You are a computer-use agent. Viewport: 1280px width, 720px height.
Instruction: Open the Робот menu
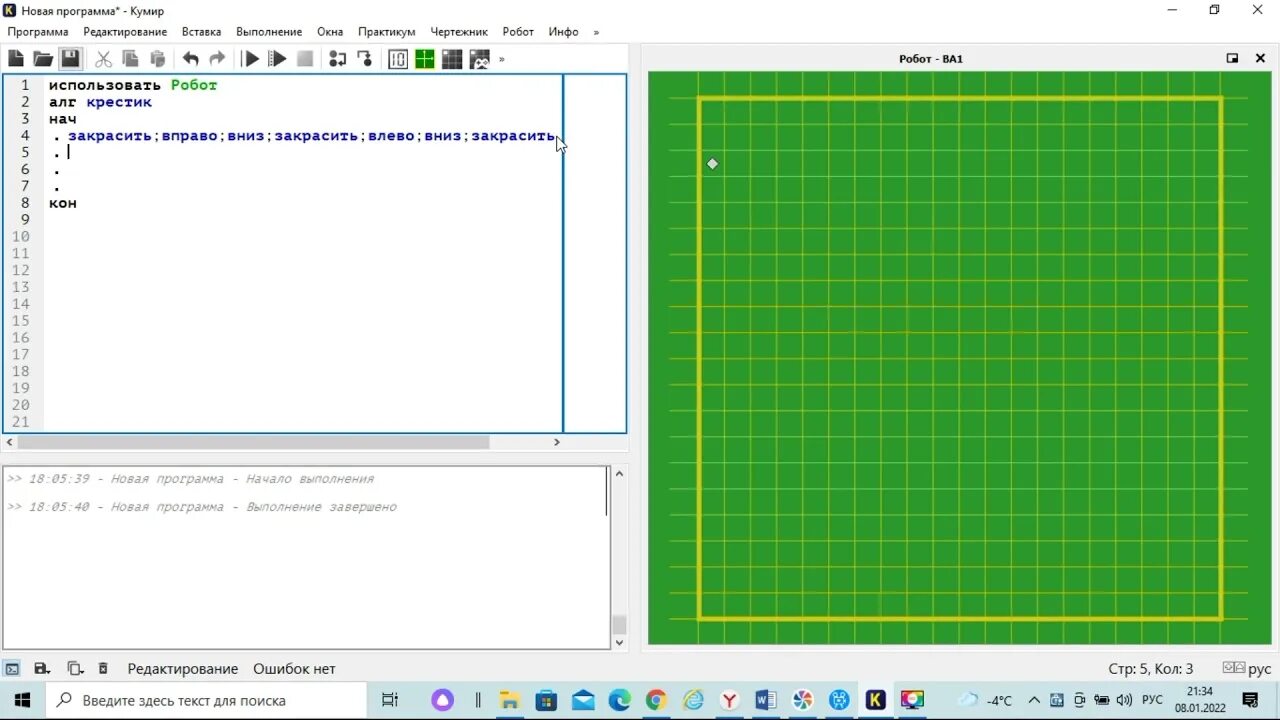point(518,32)
